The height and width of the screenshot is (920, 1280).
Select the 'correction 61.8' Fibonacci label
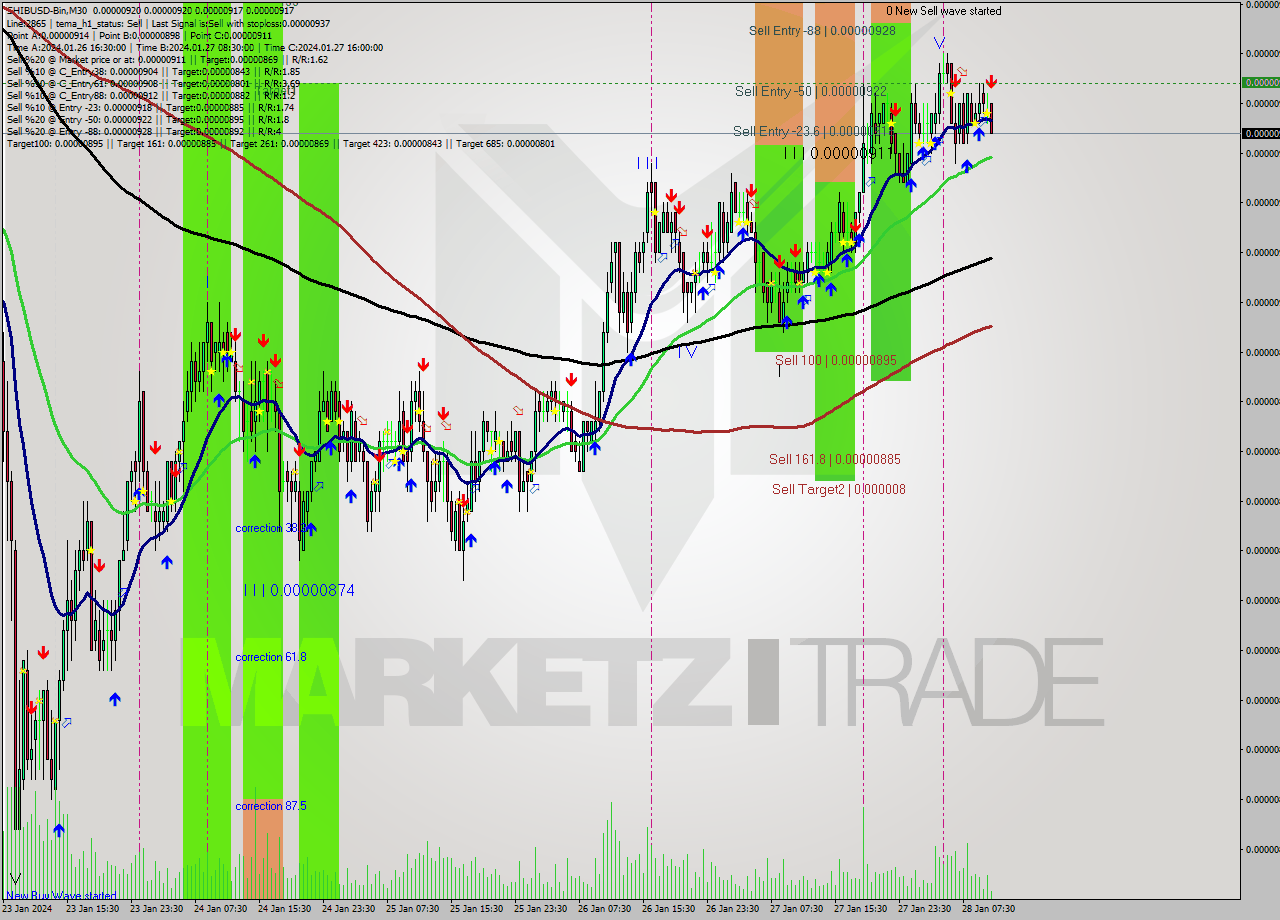[271, 657]
